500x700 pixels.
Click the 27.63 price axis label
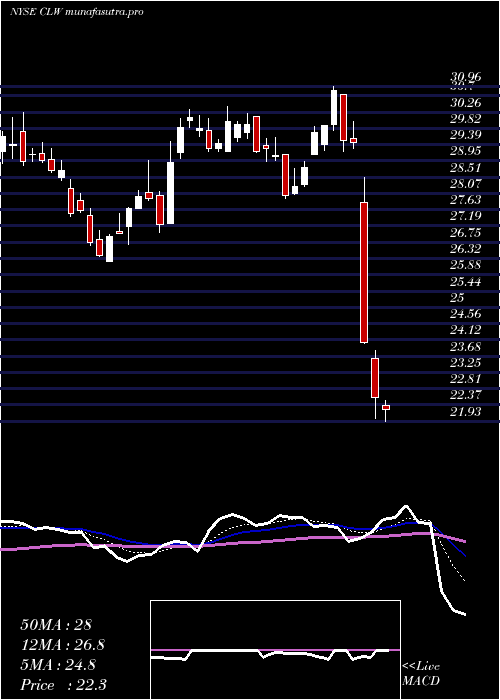click(x=466, y=200)
